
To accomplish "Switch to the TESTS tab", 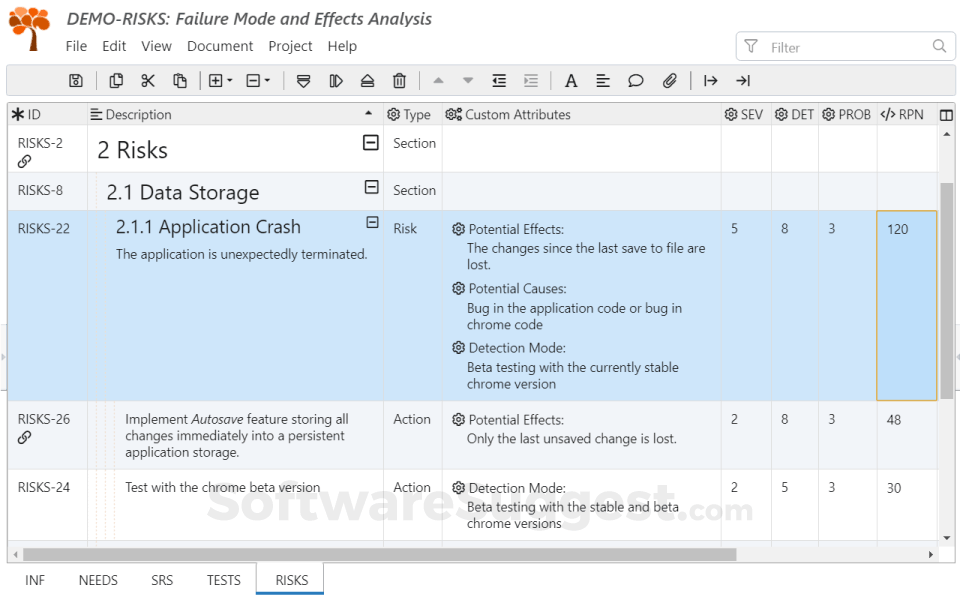I will pos(224,580).
